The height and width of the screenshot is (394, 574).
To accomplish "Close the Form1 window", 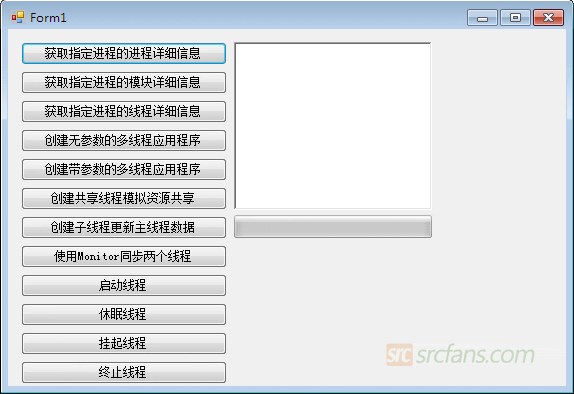I will pos(548,18).
